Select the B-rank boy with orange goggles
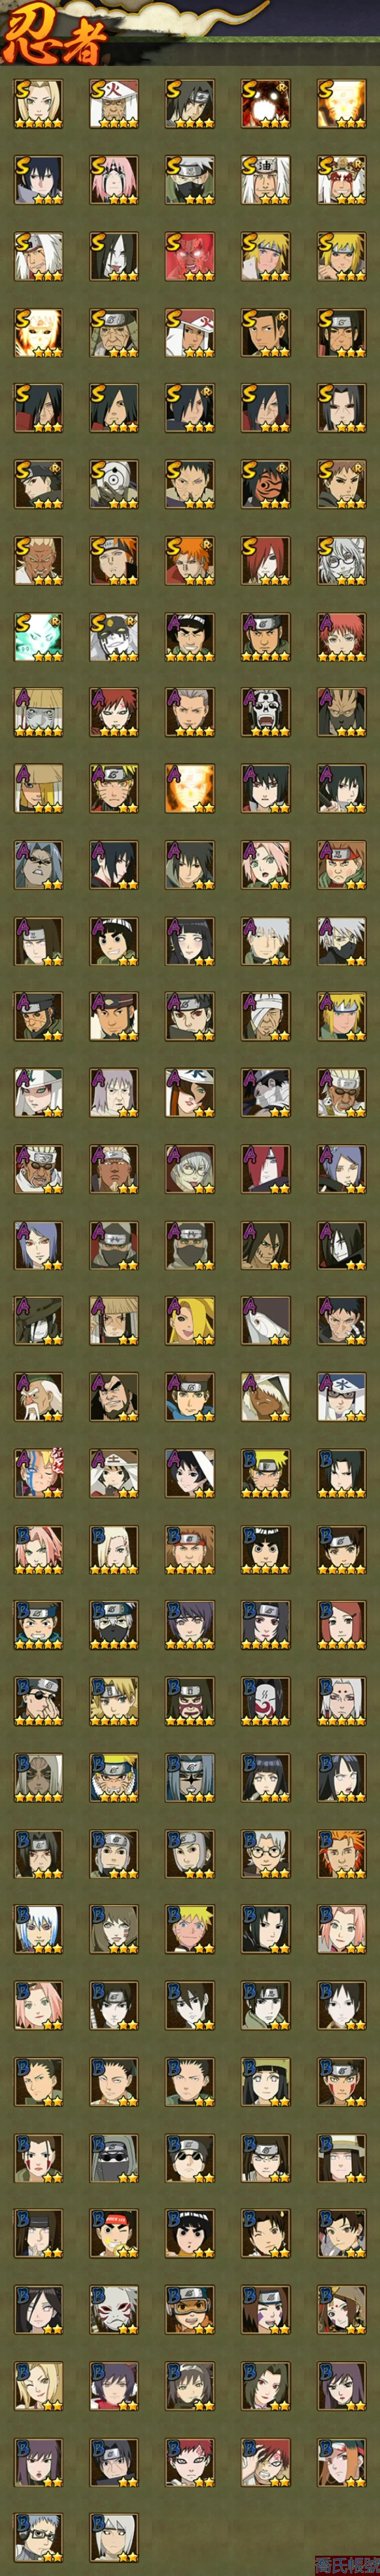The height and width of the screenshot is (2576, 380). tap(190, 2308)
